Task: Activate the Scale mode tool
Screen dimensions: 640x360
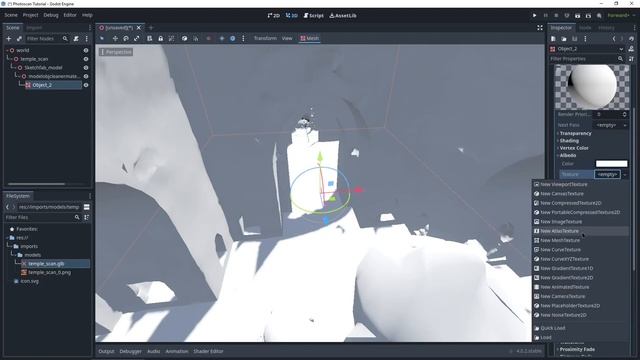Action: 136,38
